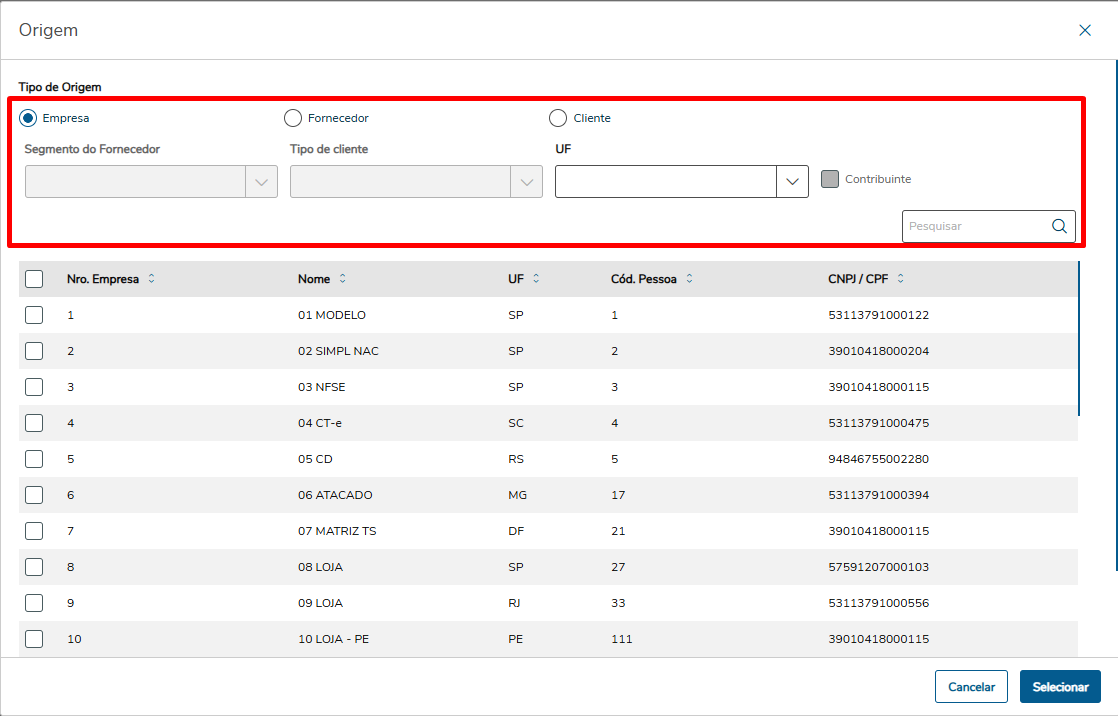Screen dimensions: 1118x716
Task: Click the UF value RJ
Action: pos(514,603)
